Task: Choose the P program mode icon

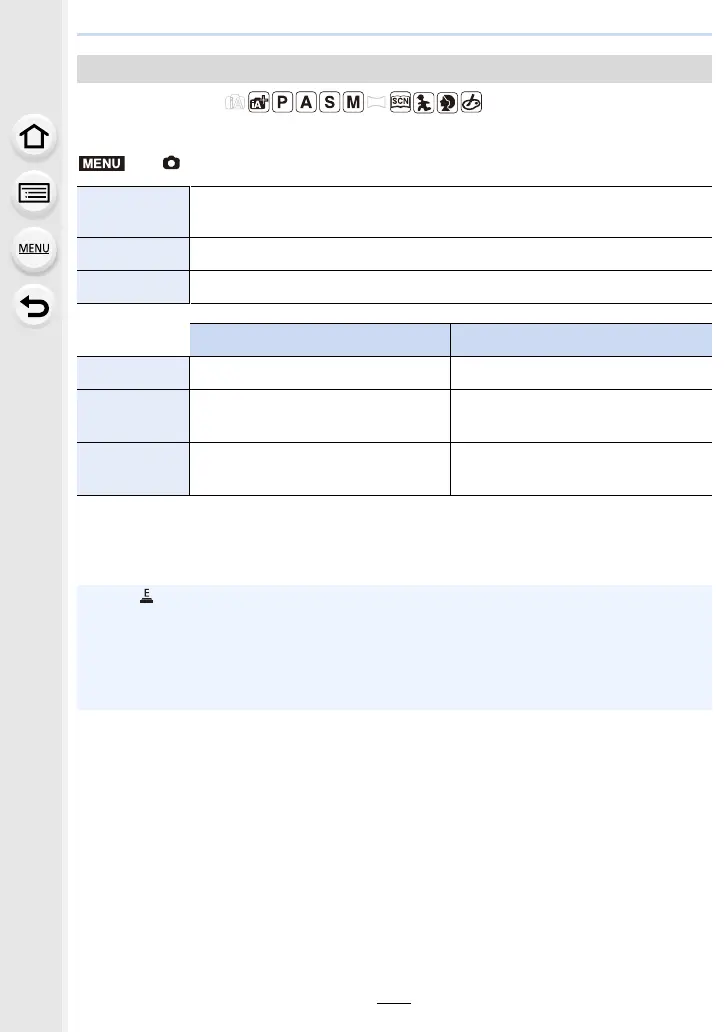Action: click(282, 102)
